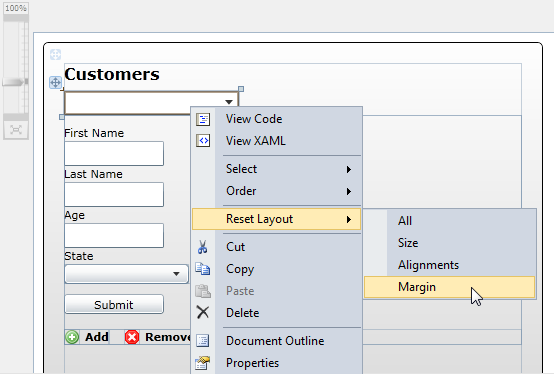Screen dimensions: 554x374
Task: Click the Properties icon
Action: pos(202,363)
